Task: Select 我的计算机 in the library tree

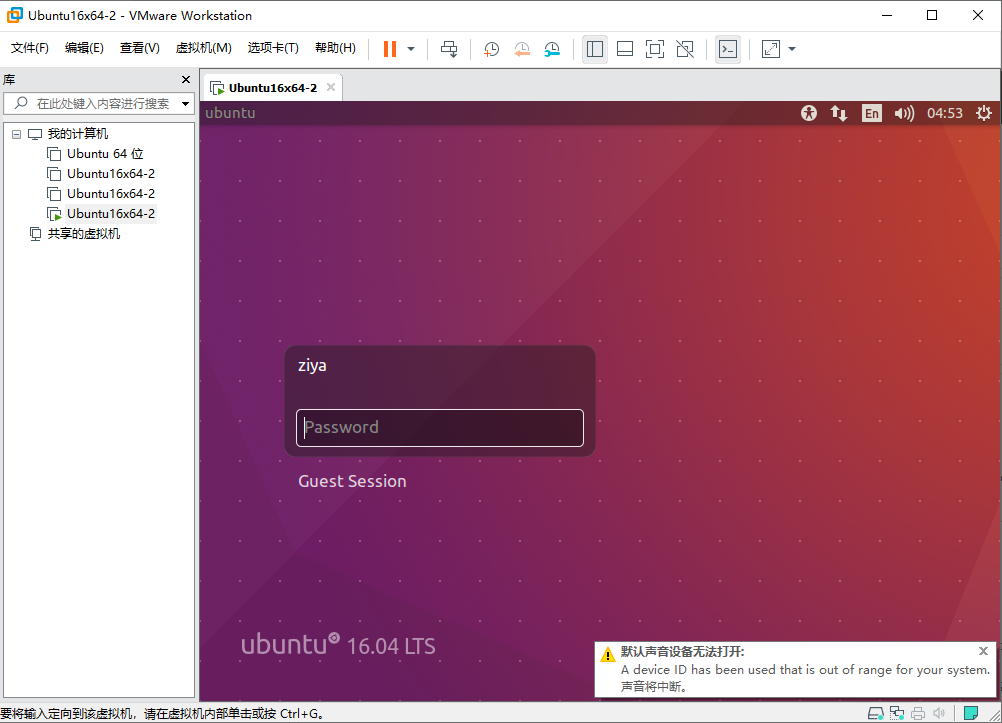Action: point(77,134)
